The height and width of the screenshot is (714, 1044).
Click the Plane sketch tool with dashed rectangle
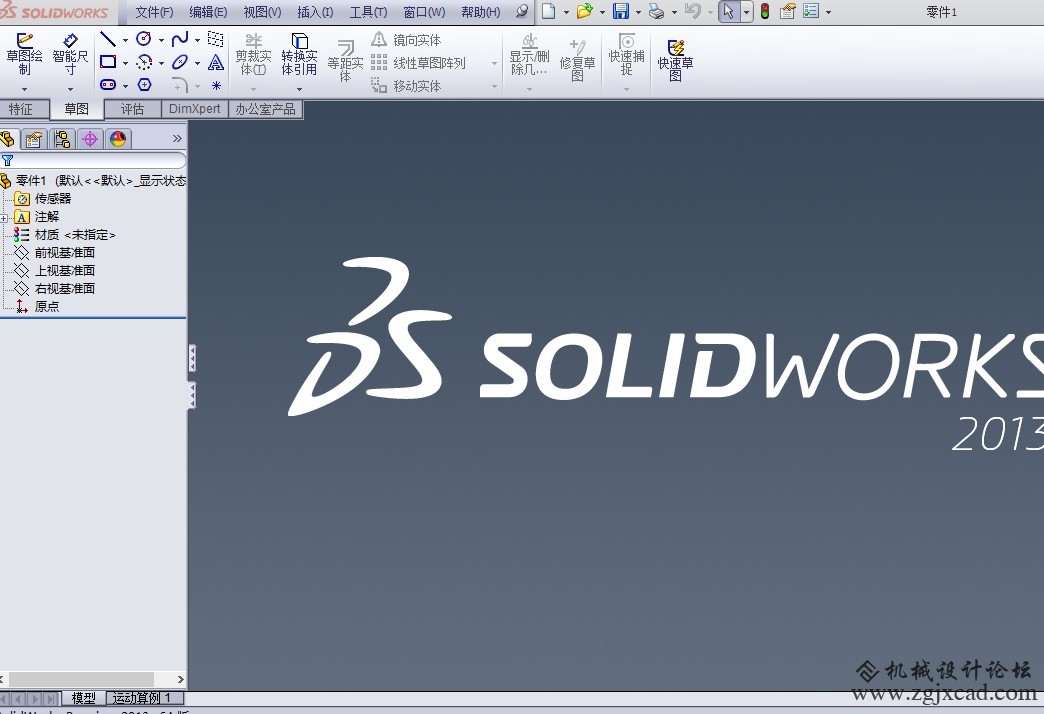pyautogui.click(x=216, y=39)
